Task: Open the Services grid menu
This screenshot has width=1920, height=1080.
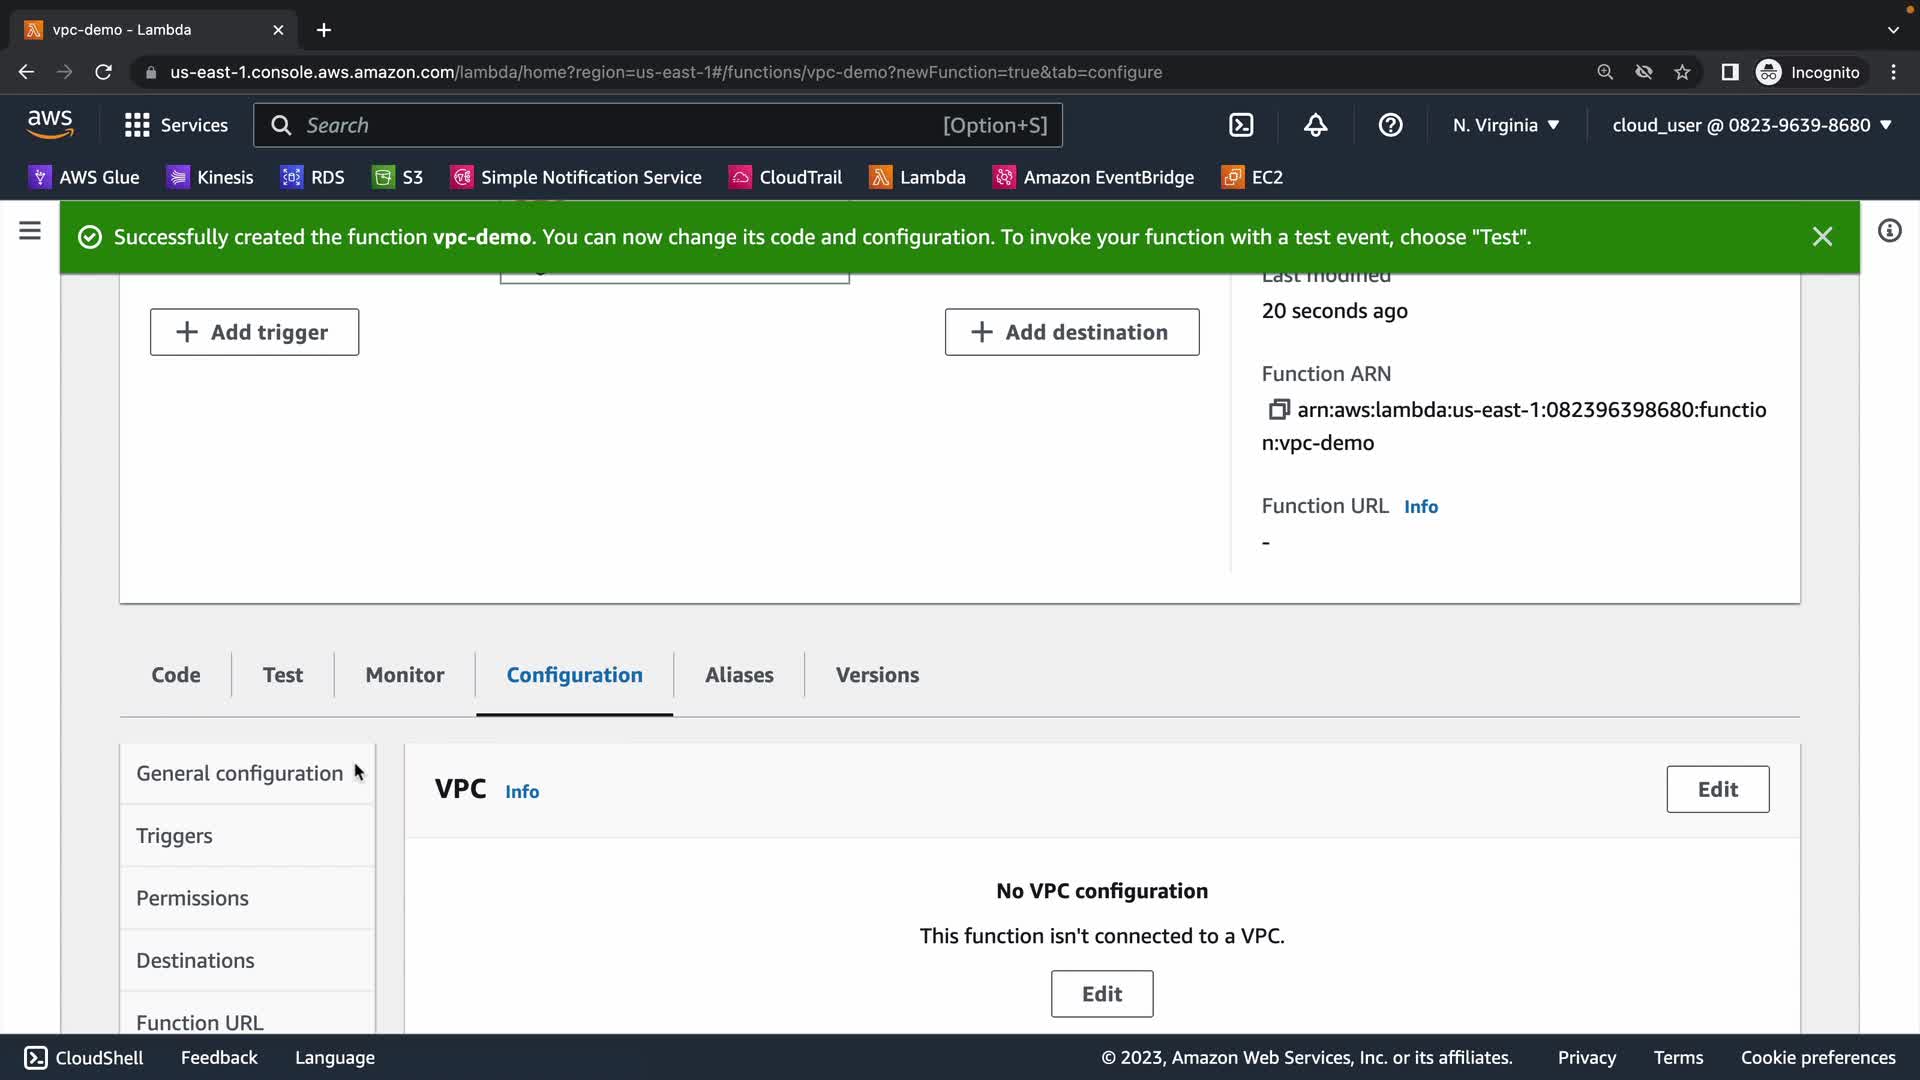Action: tap(176, 125)
